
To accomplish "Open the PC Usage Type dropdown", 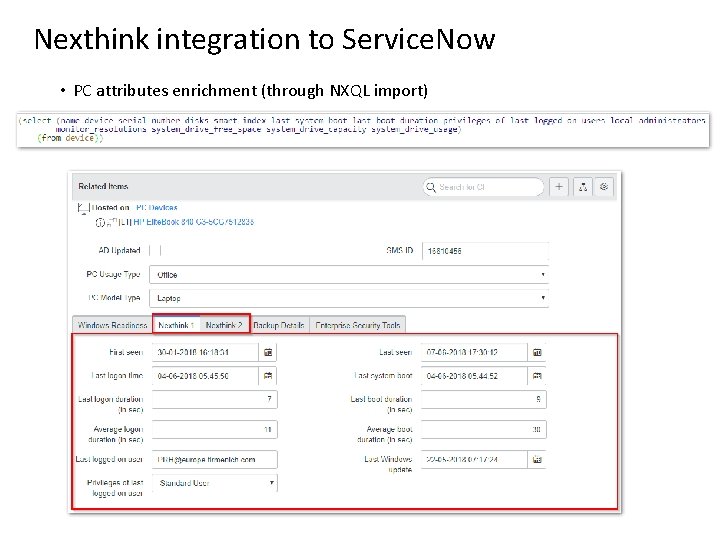I will [x=349, y=275].
